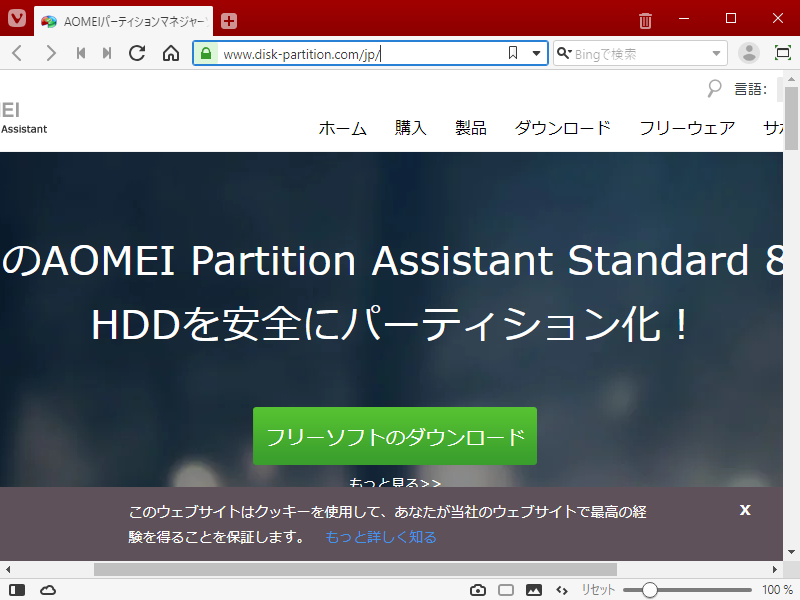Screen dimensions: 800x600
Task: Click the extensions toggle icon in toolbar
Action: (x=782, y=53)
